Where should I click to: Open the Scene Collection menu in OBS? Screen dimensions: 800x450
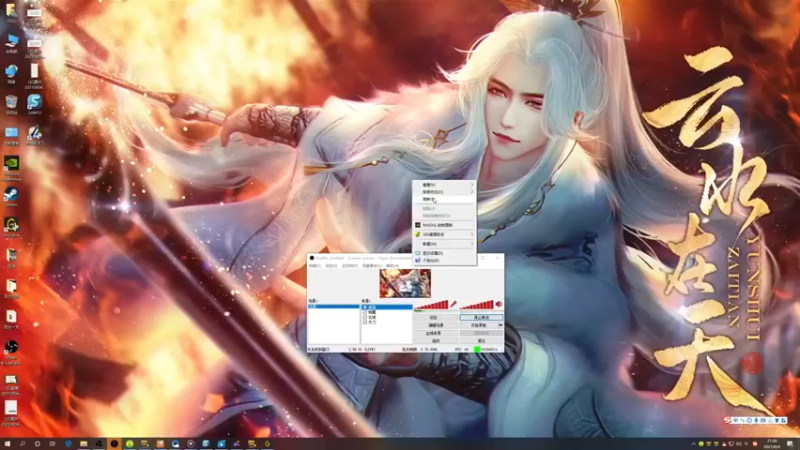pos(372,265)
